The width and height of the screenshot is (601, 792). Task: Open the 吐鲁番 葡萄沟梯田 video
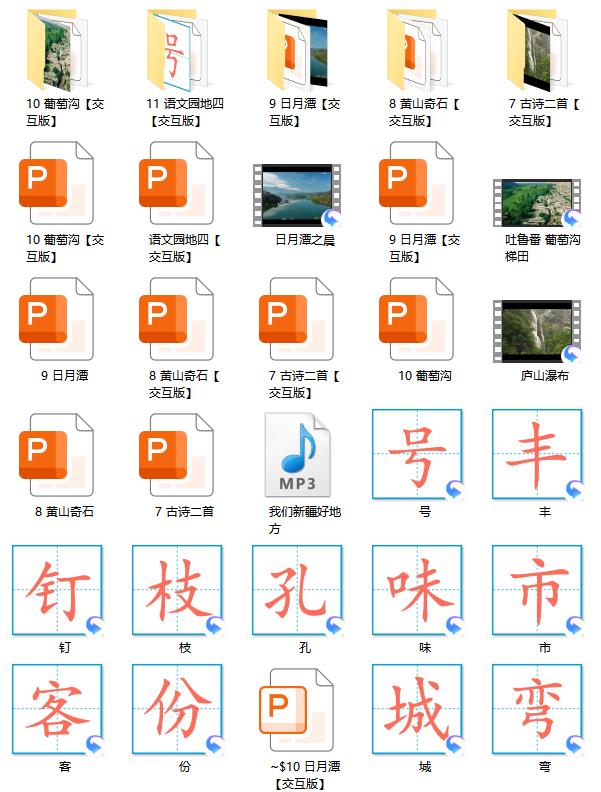(537, 201)
